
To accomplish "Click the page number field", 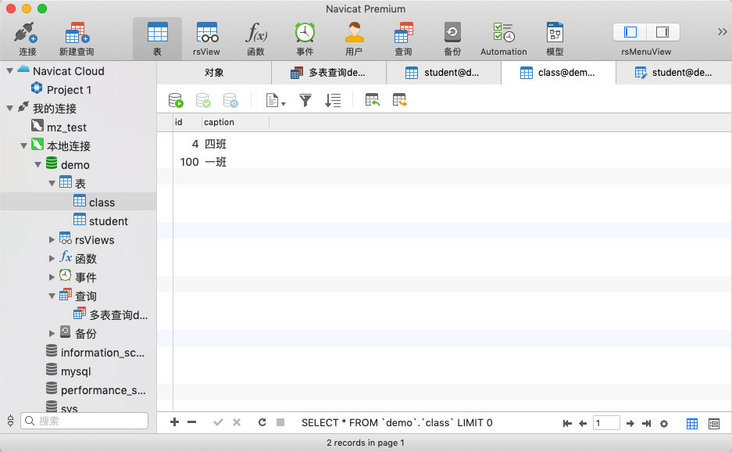I will 606,423.
